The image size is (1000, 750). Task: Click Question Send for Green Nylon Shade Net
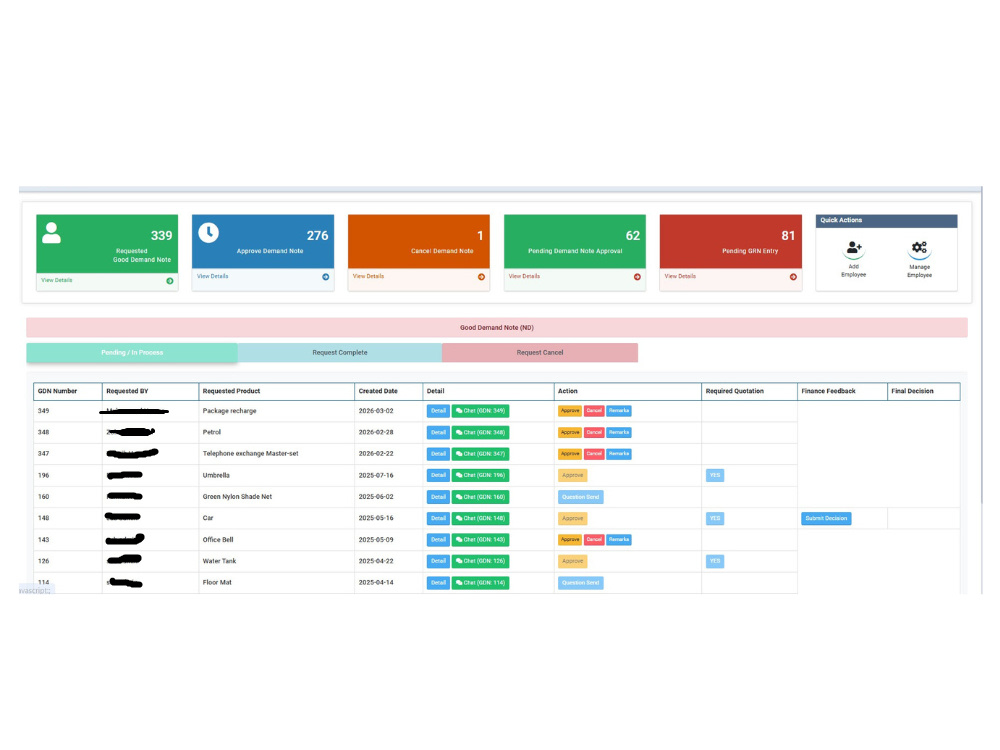580,497
